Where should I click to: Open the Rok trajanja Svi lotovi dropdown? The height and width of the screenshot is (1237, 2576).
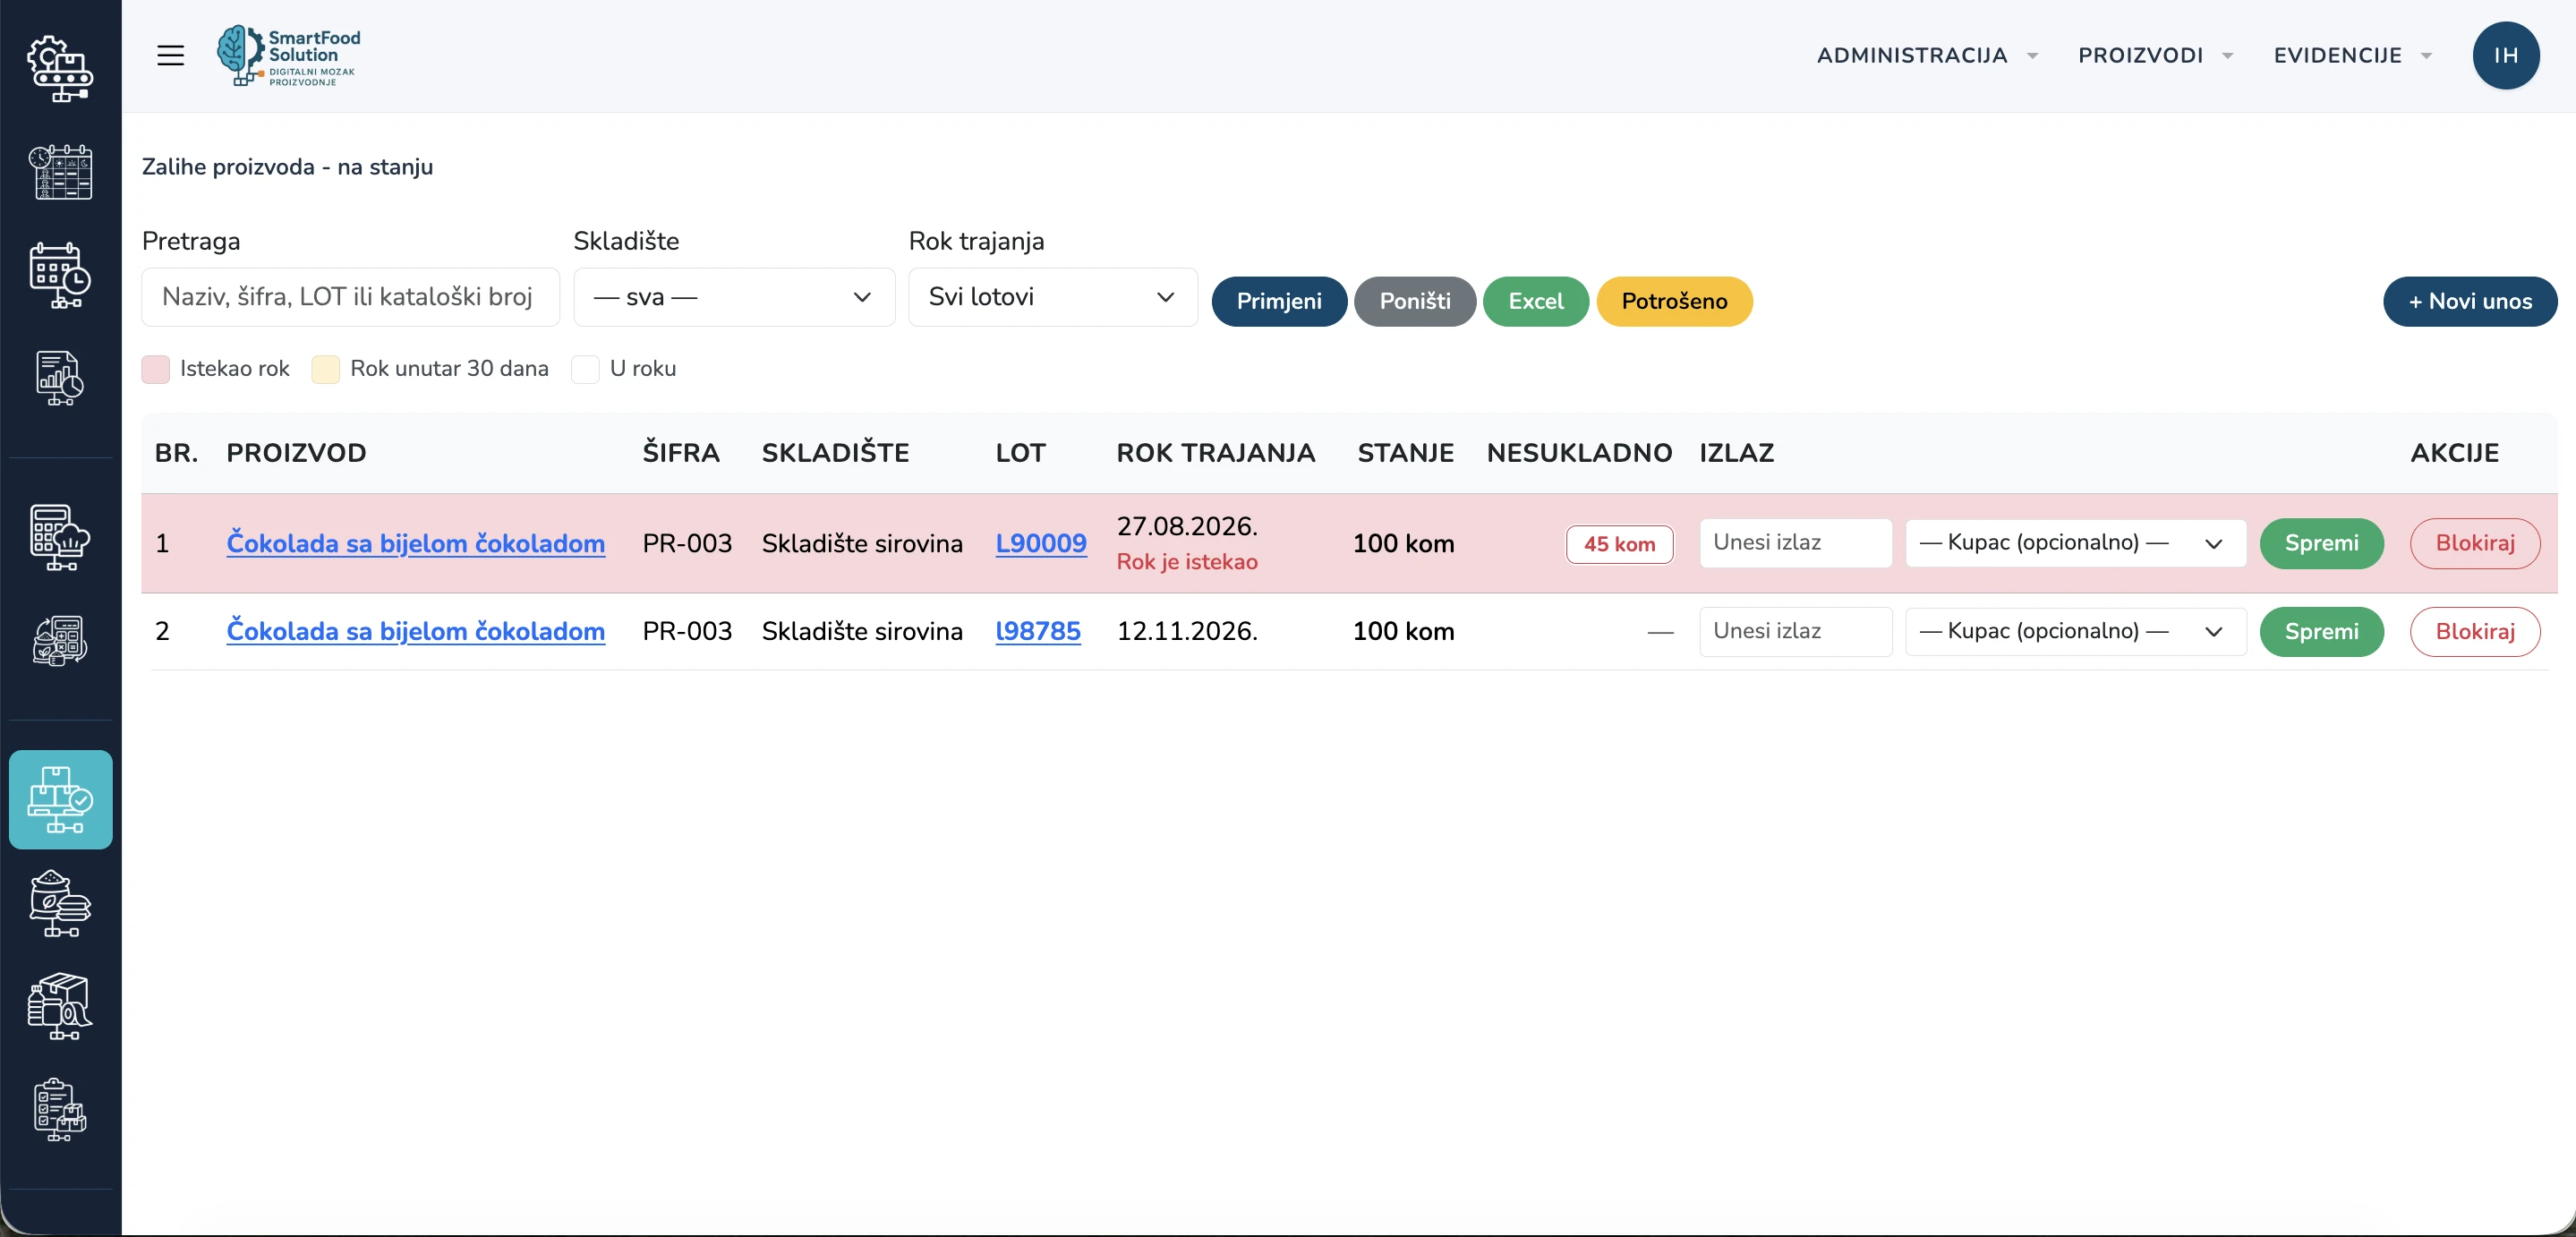(x=1052, y=297)
